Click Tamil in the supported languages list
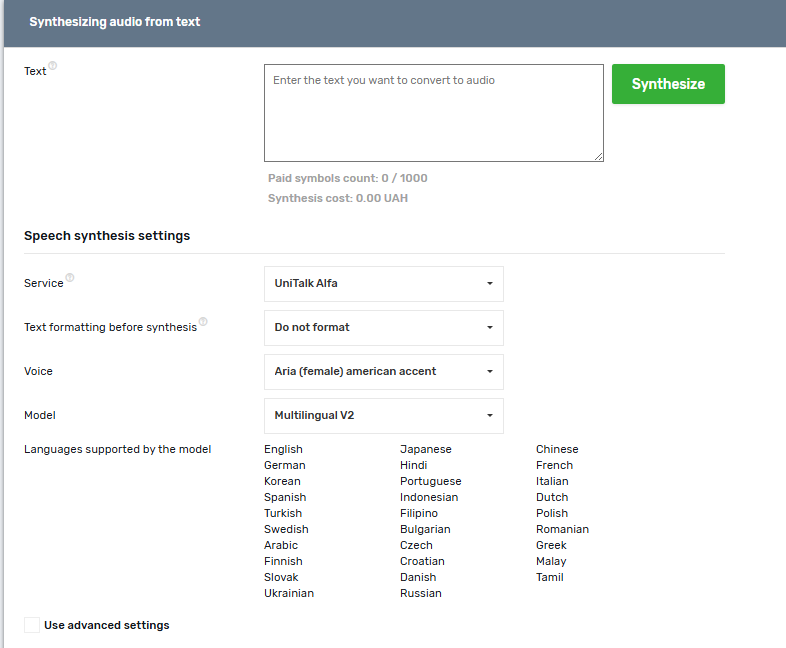The height and width of the screenshot is (648, 786). click(549, 577)
